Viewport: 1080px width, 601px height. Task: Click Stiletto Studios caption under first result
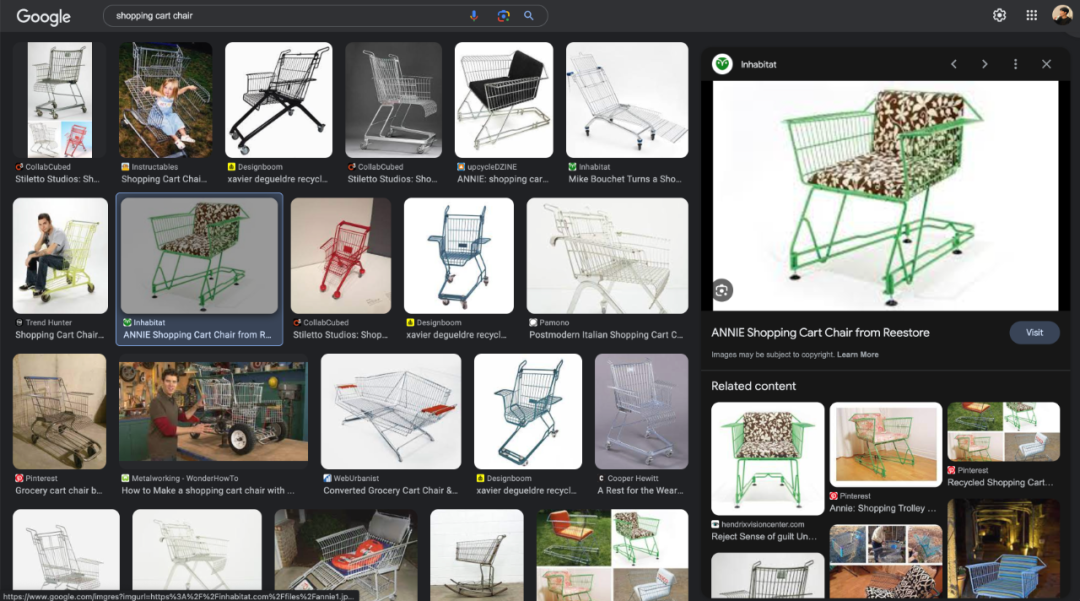coord(57,179)
